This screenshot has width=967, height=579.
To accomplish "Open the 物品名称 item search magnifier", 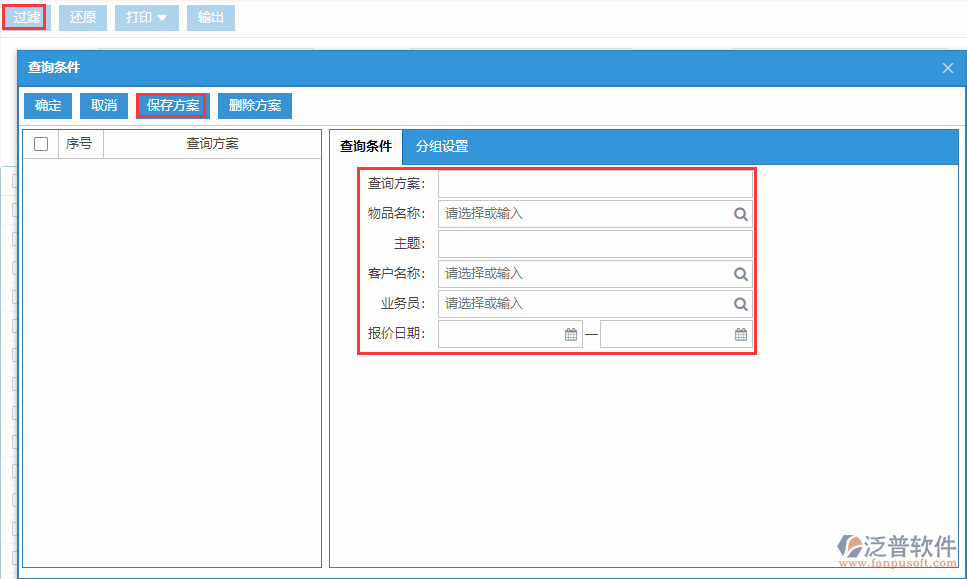I will point(741,213).
